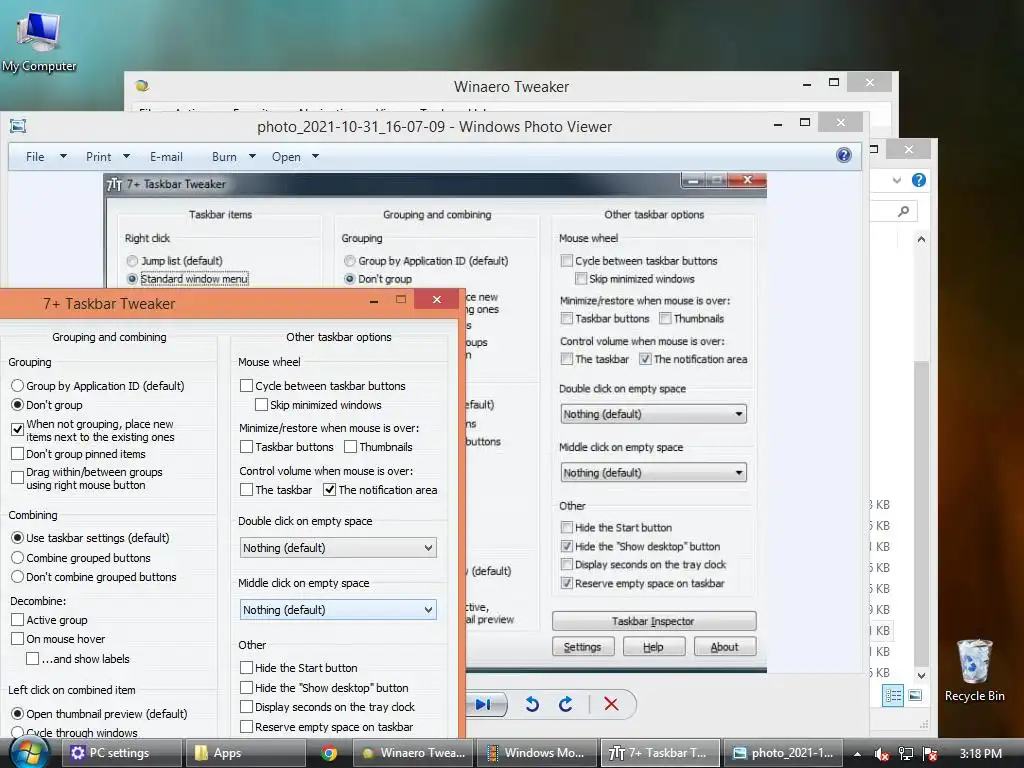Click the muted volume tray icon
Viewport: 1024px width, 768px height.
(x=881, y=754)
